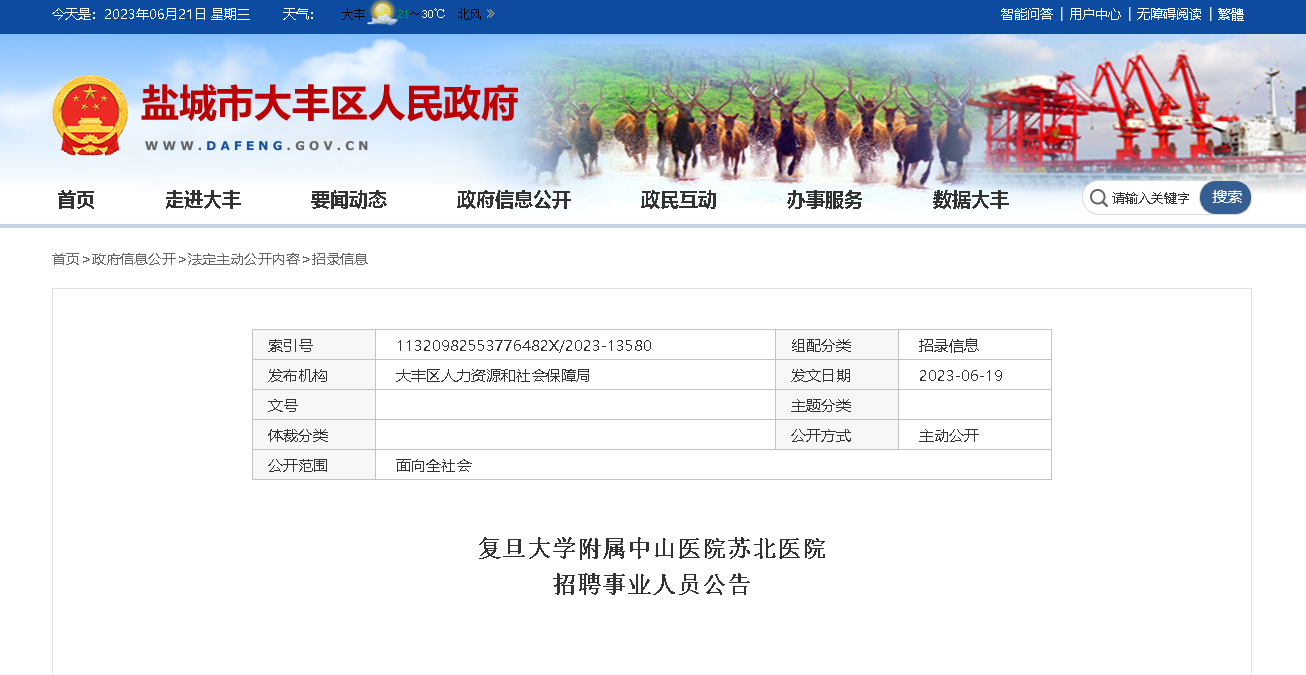This screenshot has height=675, width=1306.
Task: Click the magnifier icon in search box
Action: (x=1099, y=198)
